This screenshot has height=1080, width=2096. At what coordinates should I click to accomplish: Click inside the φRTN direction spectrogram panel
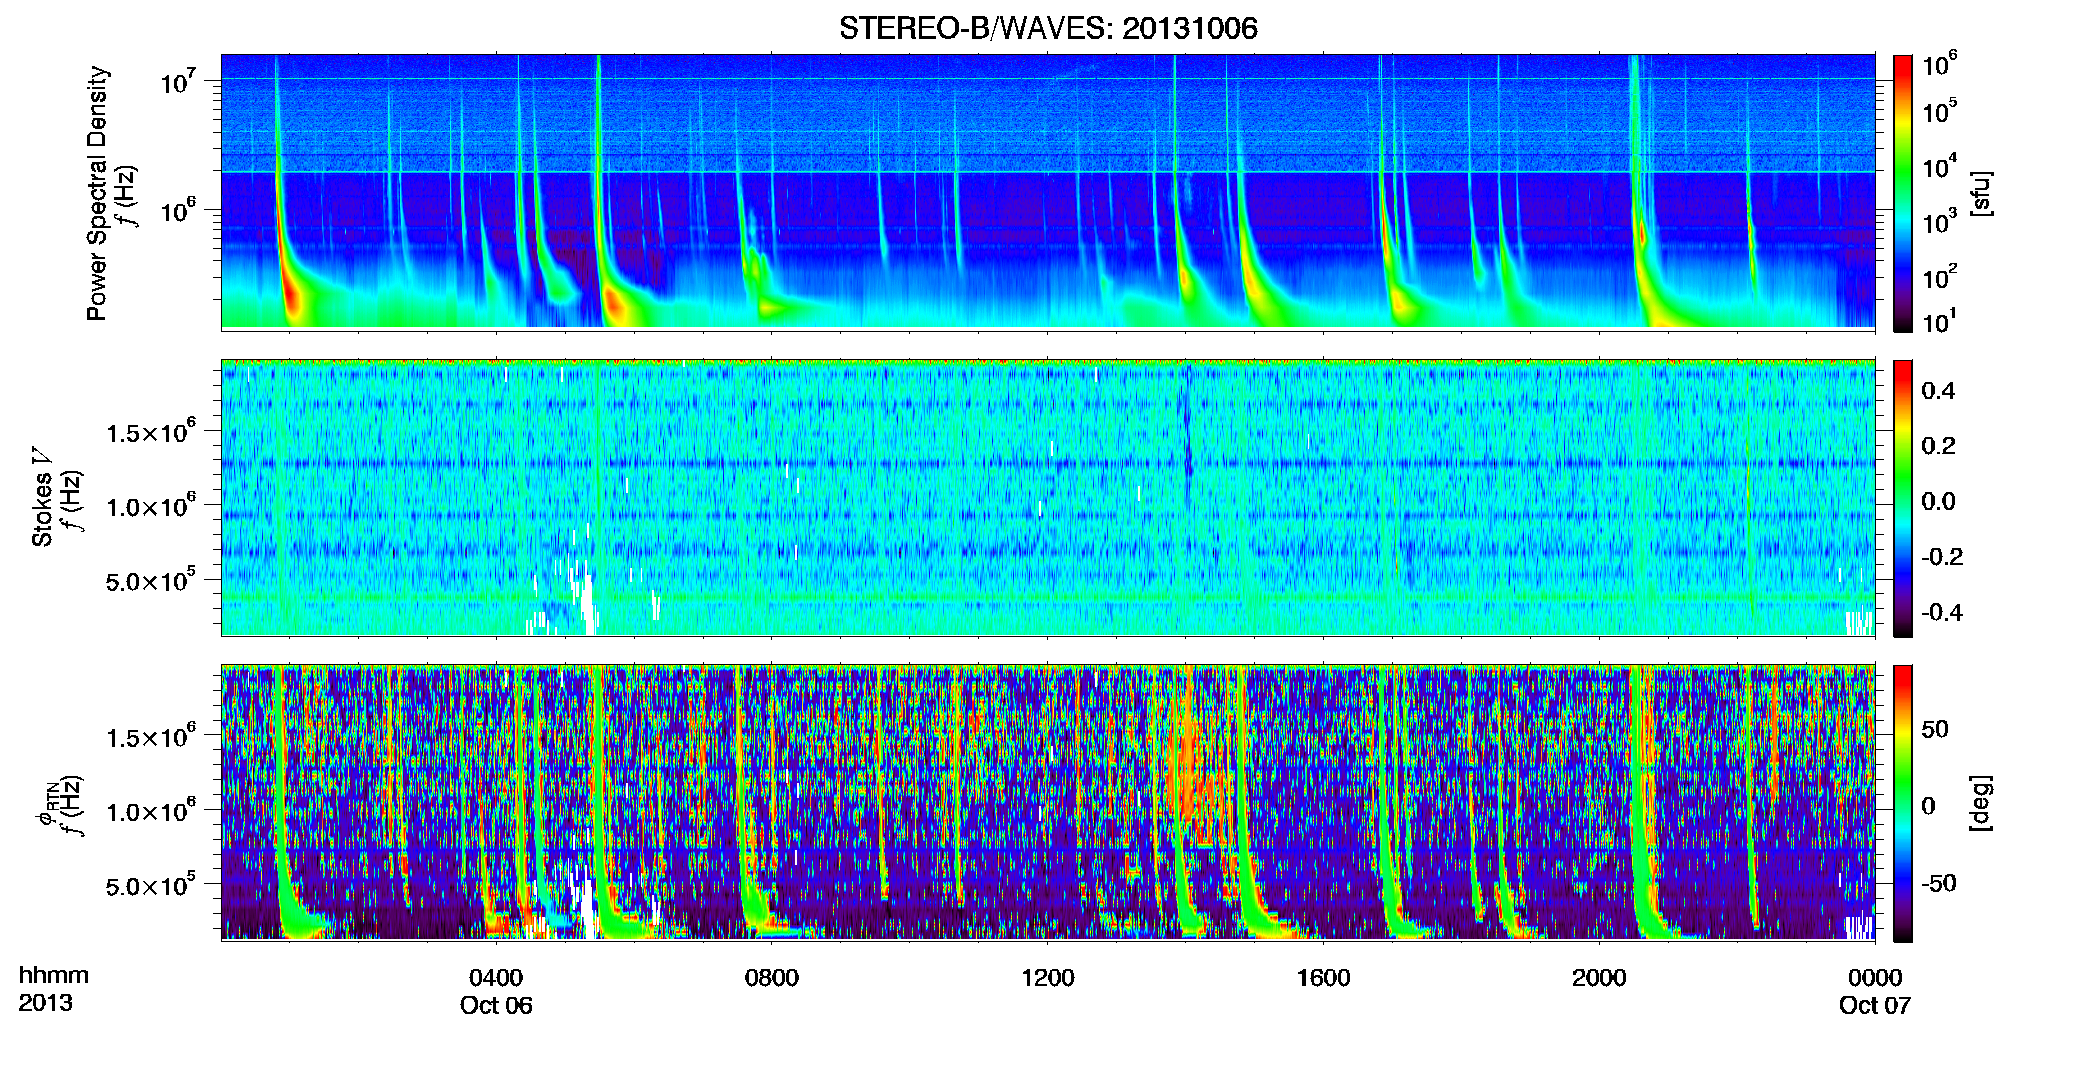pyautogui.click(x=1048, y=802)
